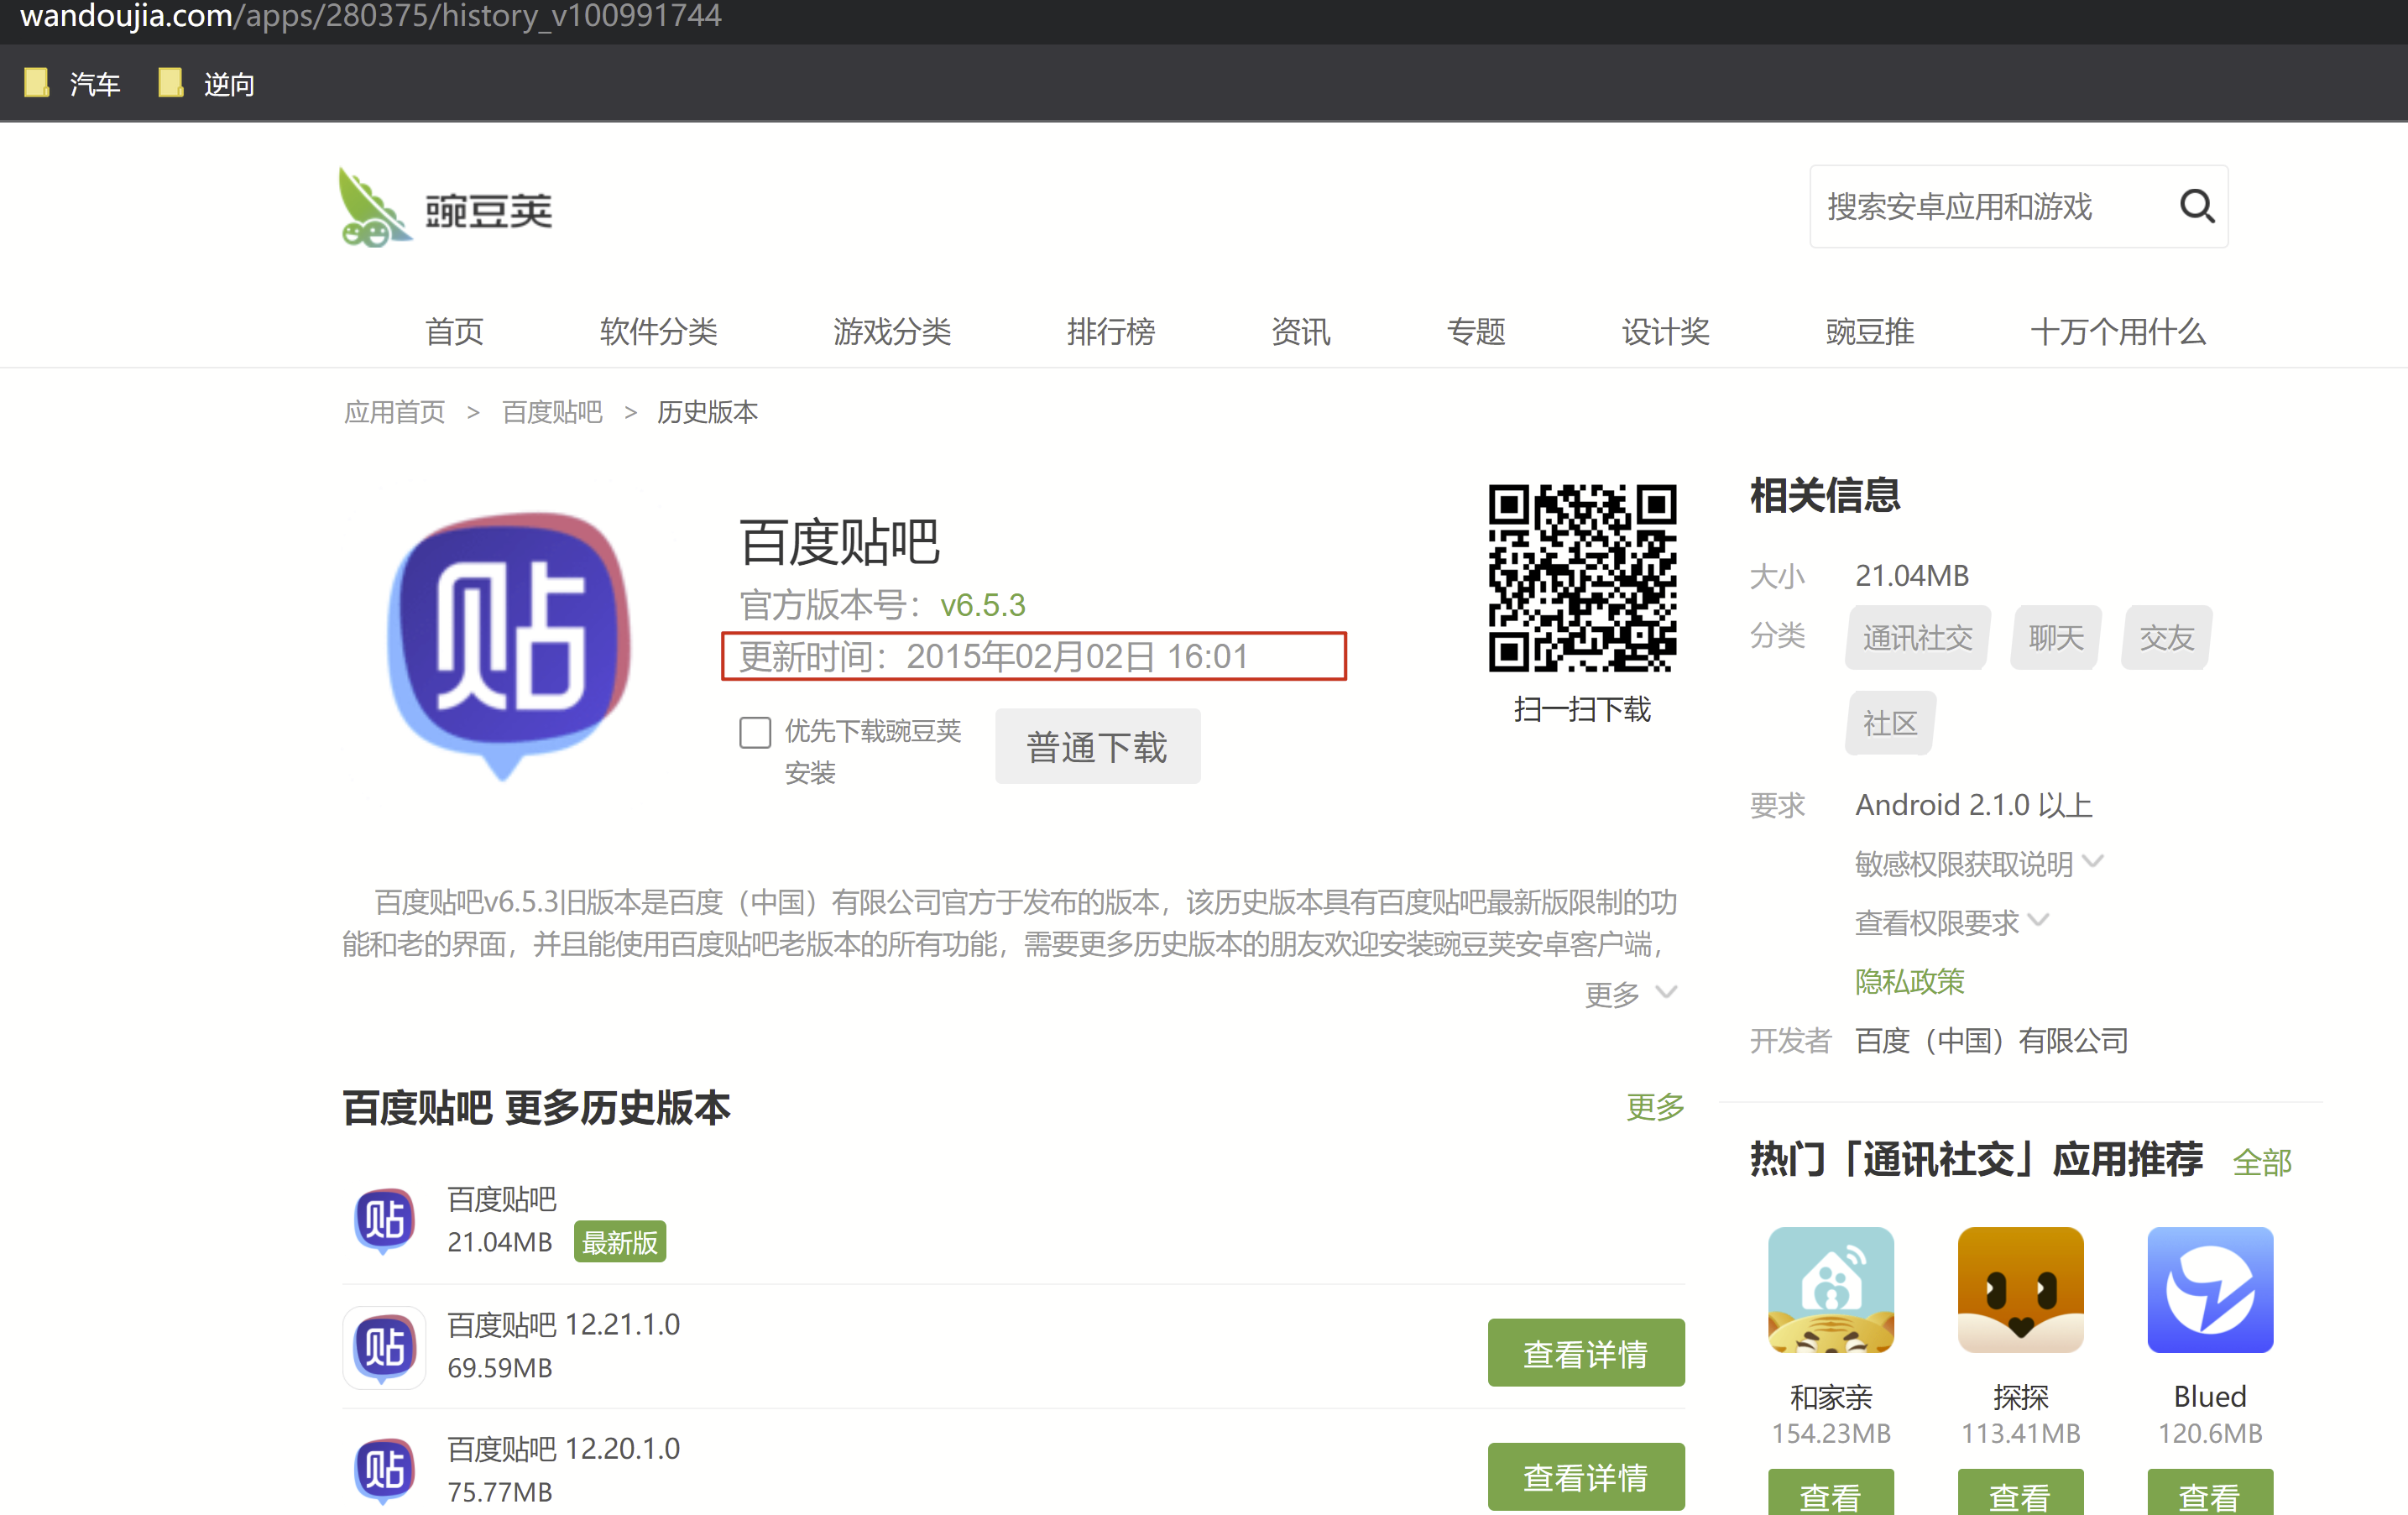The image size is (2408, 1515).
Task: Open the 排行榜 nav item
Action: (1111, 331)
